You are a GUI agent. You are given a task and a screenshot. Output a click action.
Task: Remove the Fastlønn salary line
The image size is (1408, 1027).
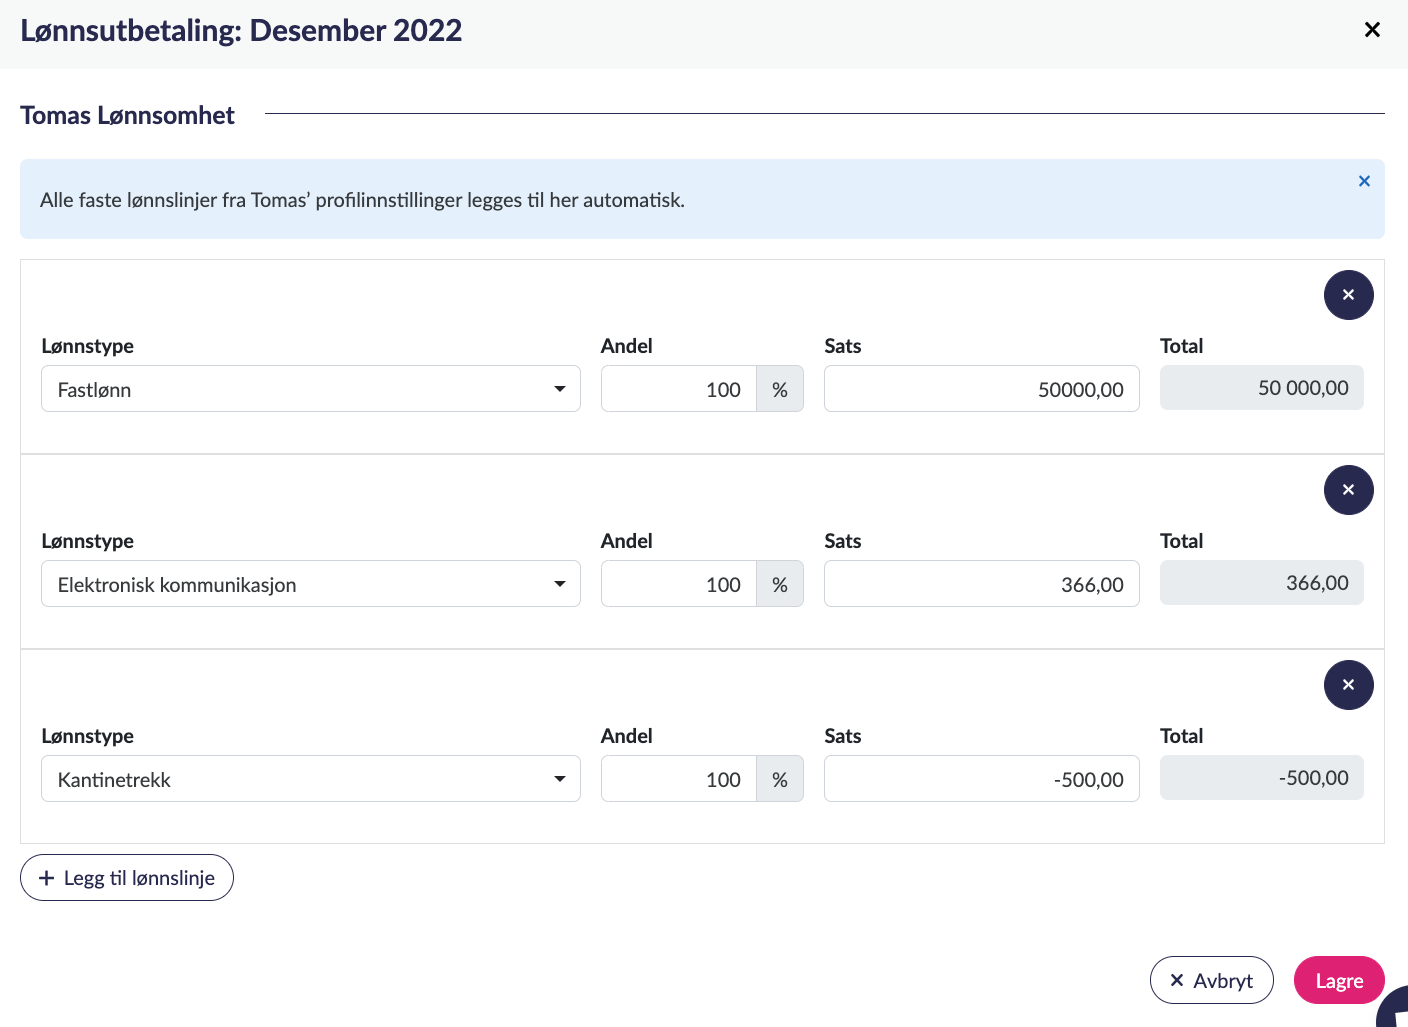(1348, 295)
